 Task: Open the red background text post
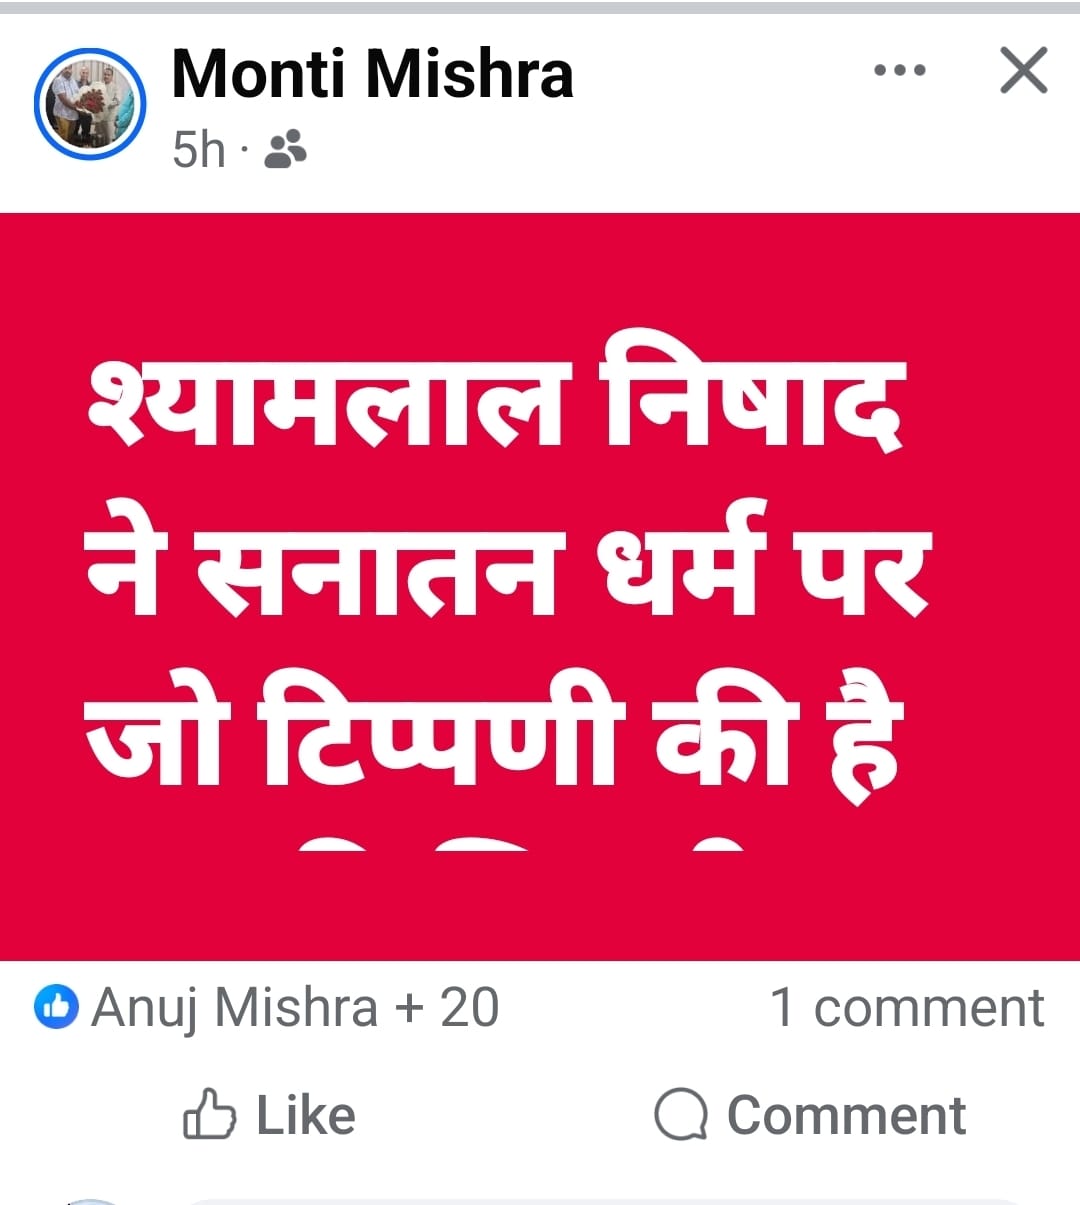coord(540,587)
